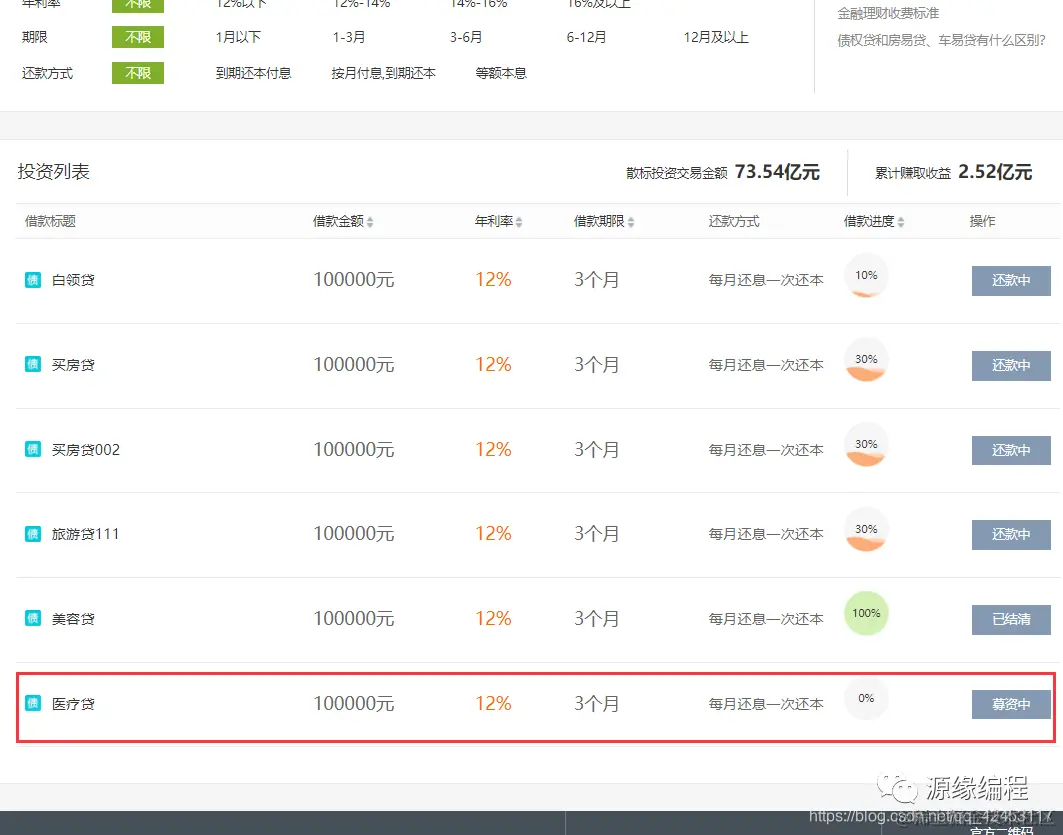The height and width of the screenshot is (835, 1063).
Task: Click the 投资列表 section heading
Action: [x=54, y=172]
